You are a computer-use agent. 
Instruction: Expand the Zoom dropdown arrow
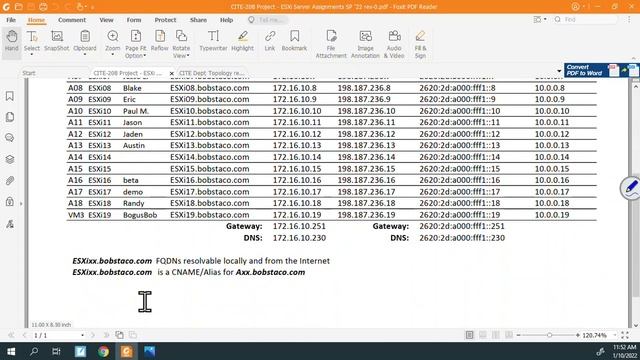(x=113, y=55)
